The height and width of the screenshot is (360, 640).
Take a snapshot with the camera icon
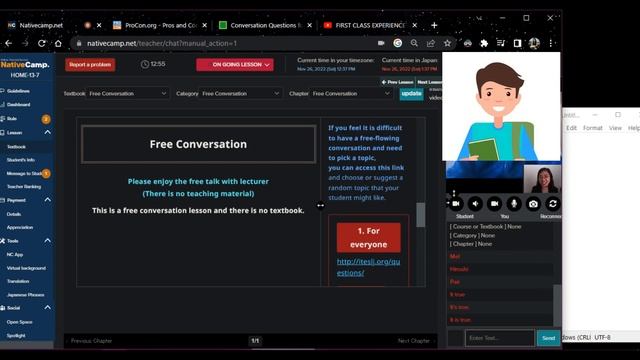533,204
